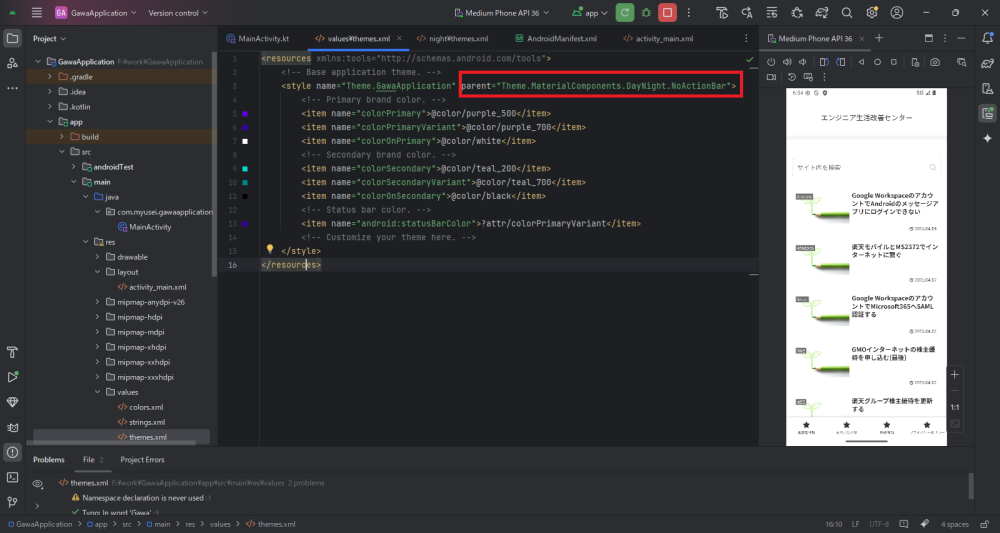Click the green Run app button

click(625, 13)
